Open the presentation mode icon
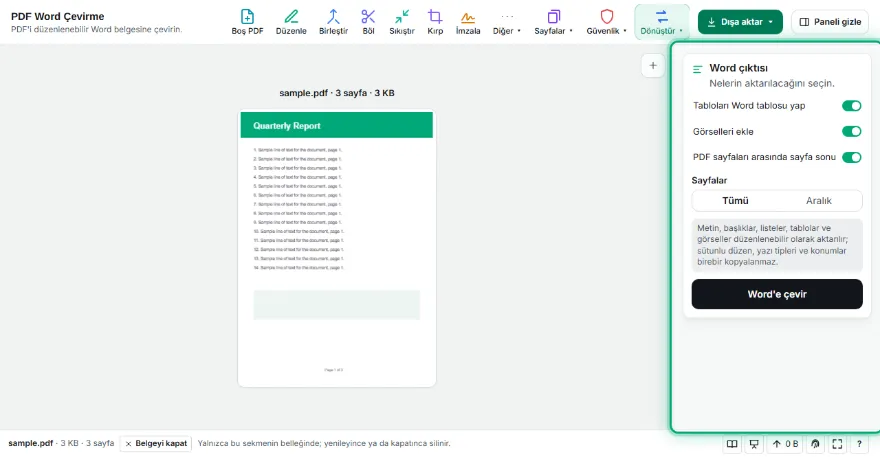This screenshot has width=880, height=457. pyautogui.click(x=754, y=444)
